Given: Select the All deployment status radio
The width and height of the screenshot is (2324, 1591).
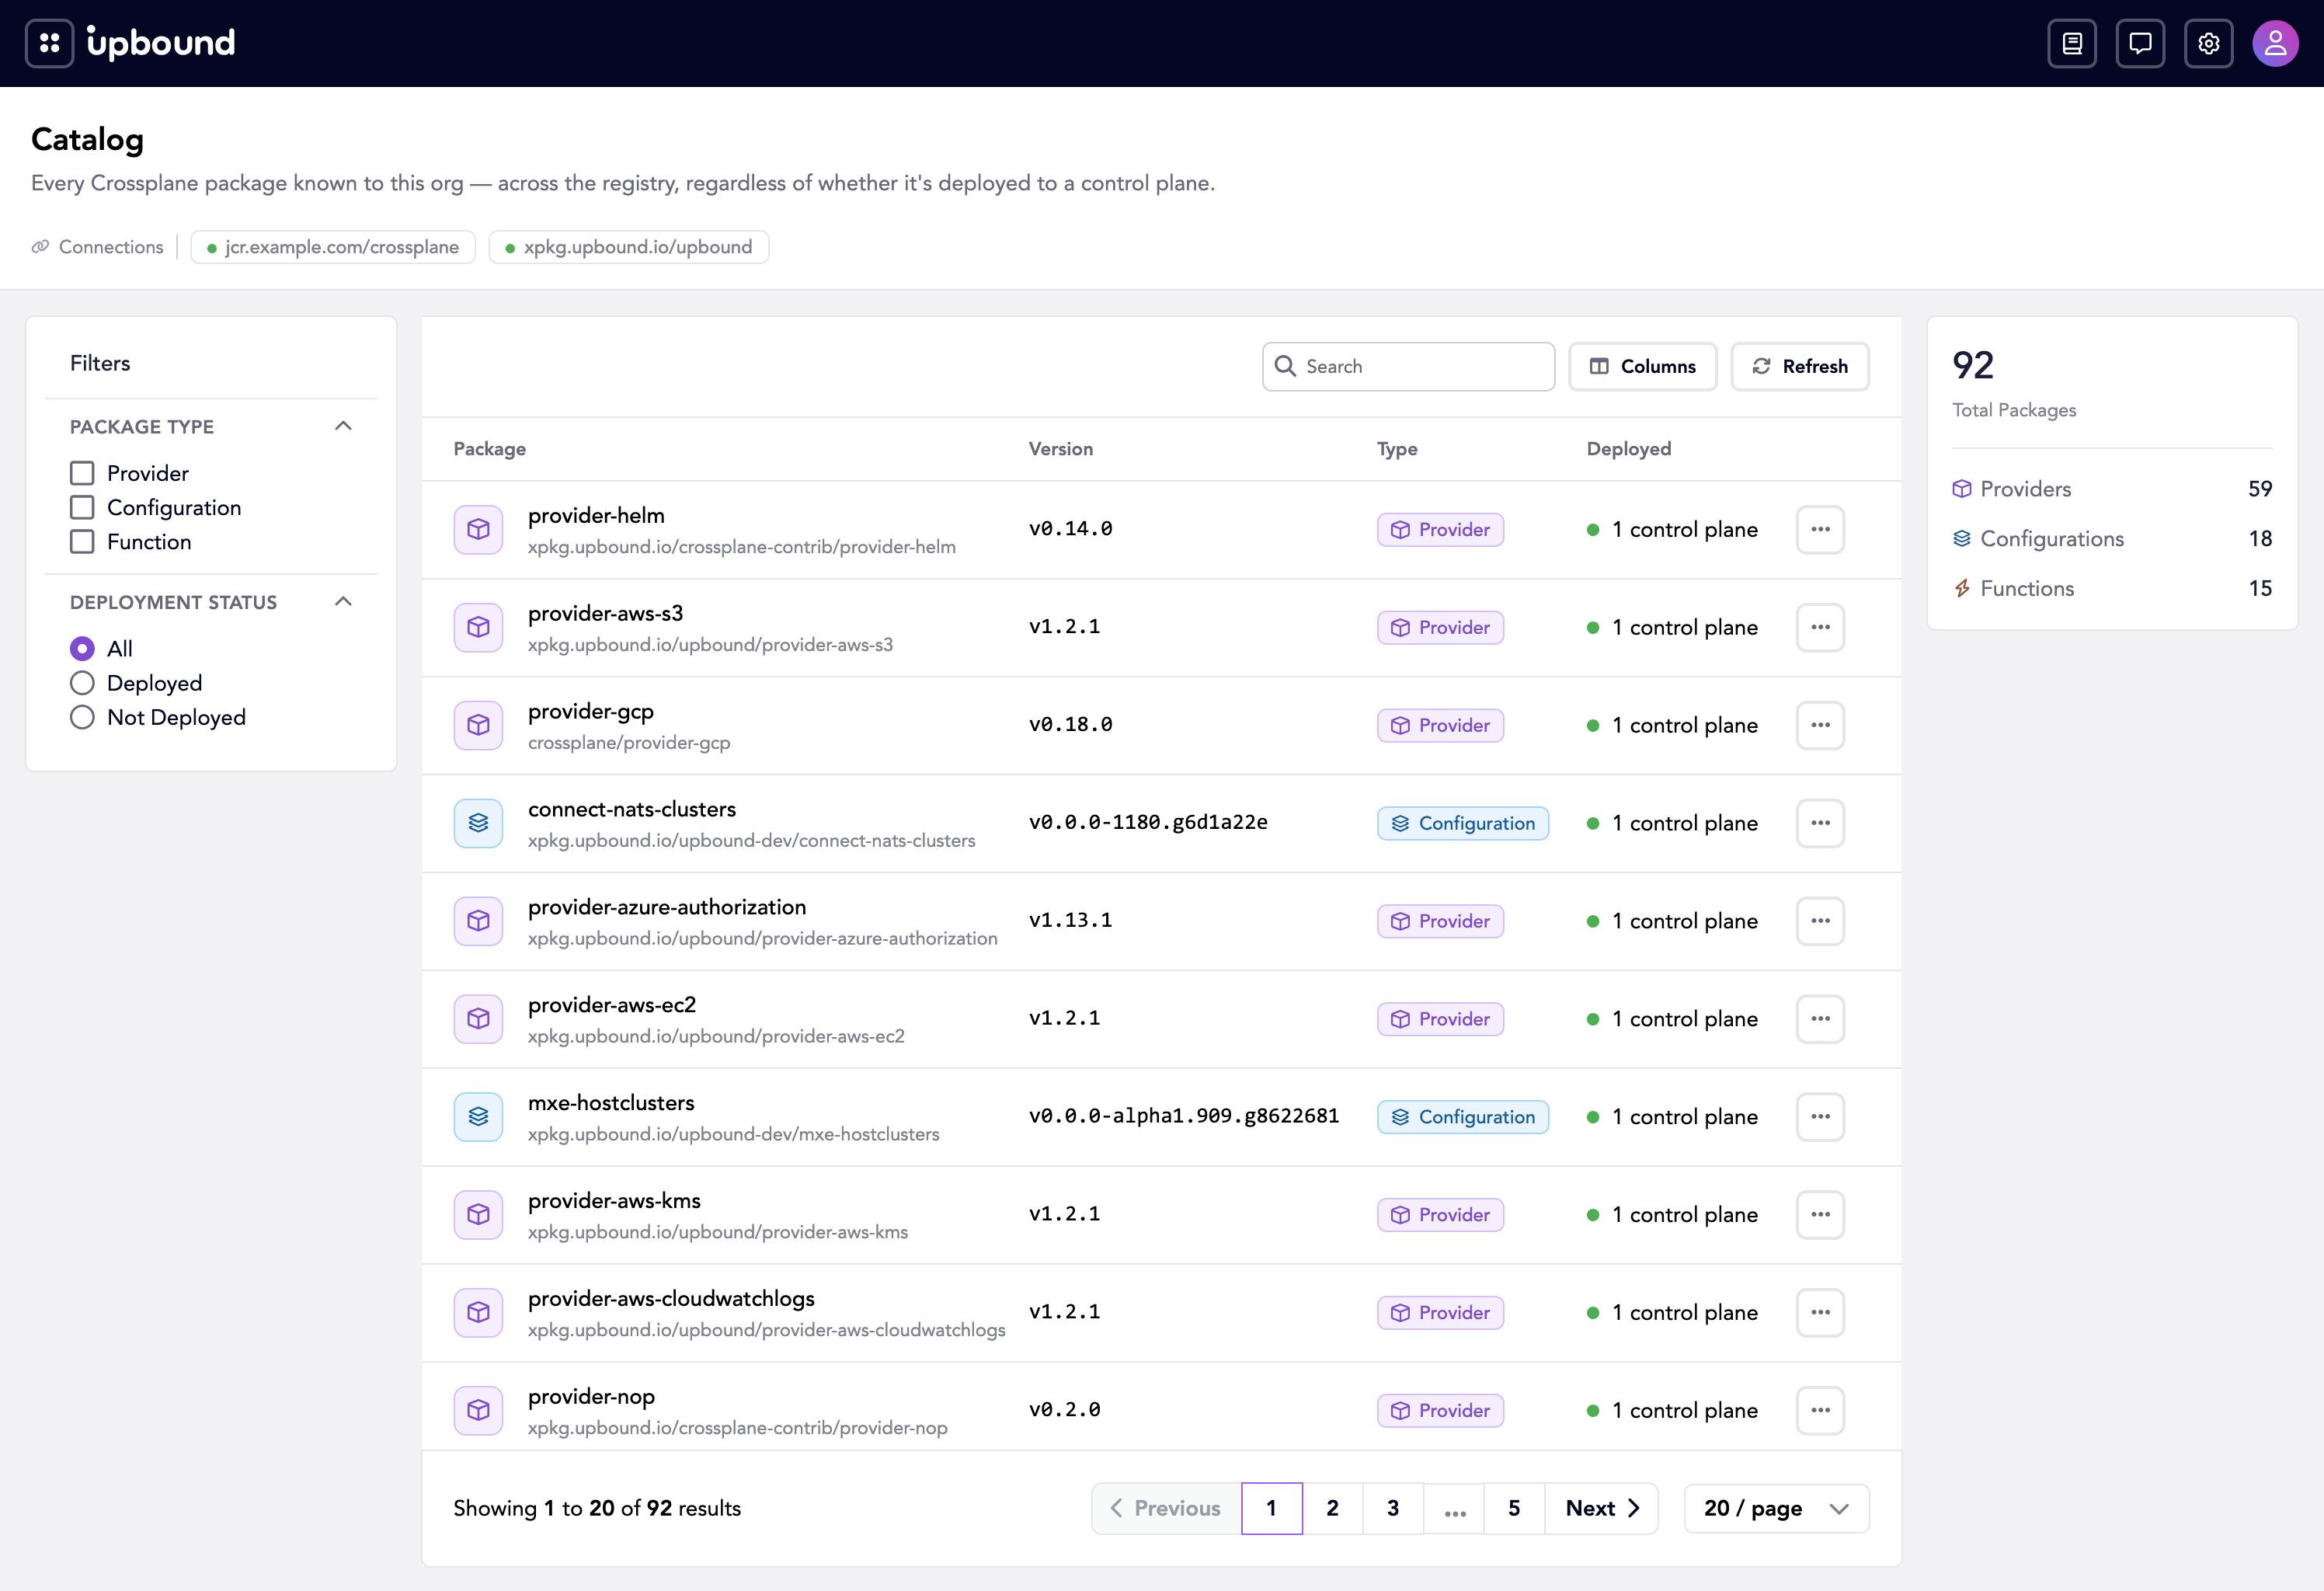Looking at the screenshot, I should pyautogui.click(x=82, y=649).
